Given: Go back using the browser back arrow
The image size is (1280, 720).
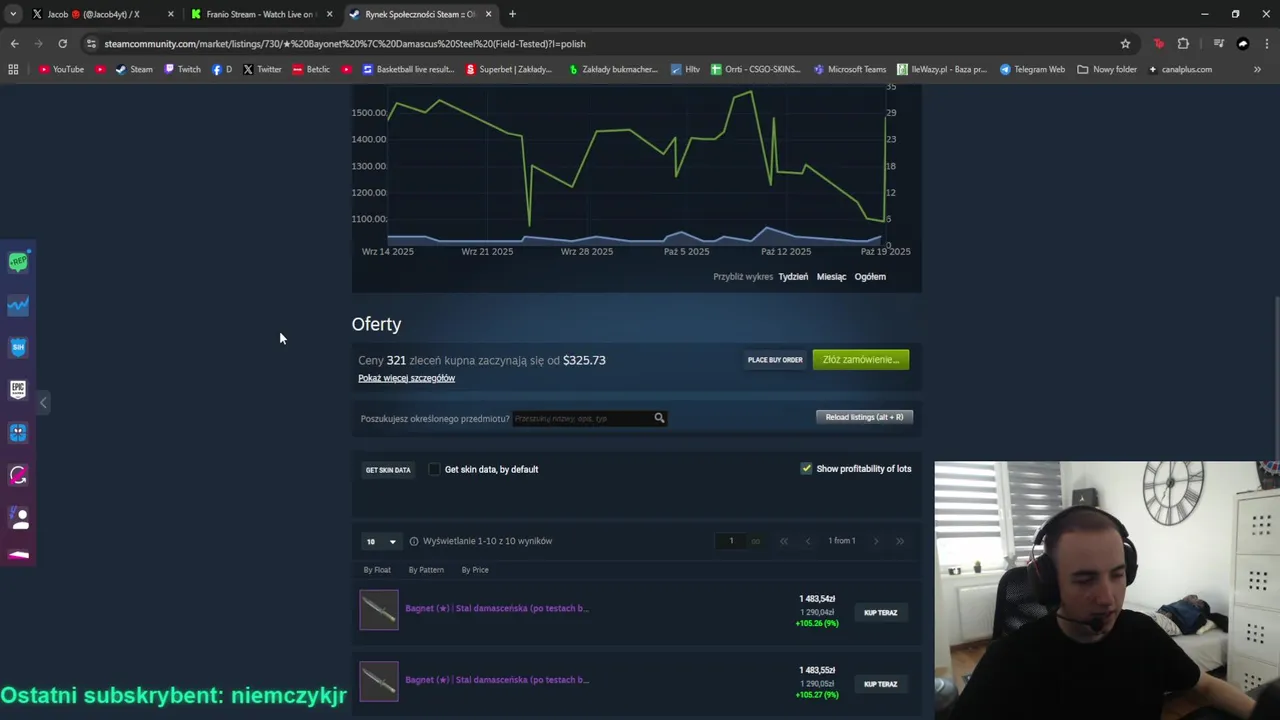Looking at the screenshot, I should click(14, 44).
